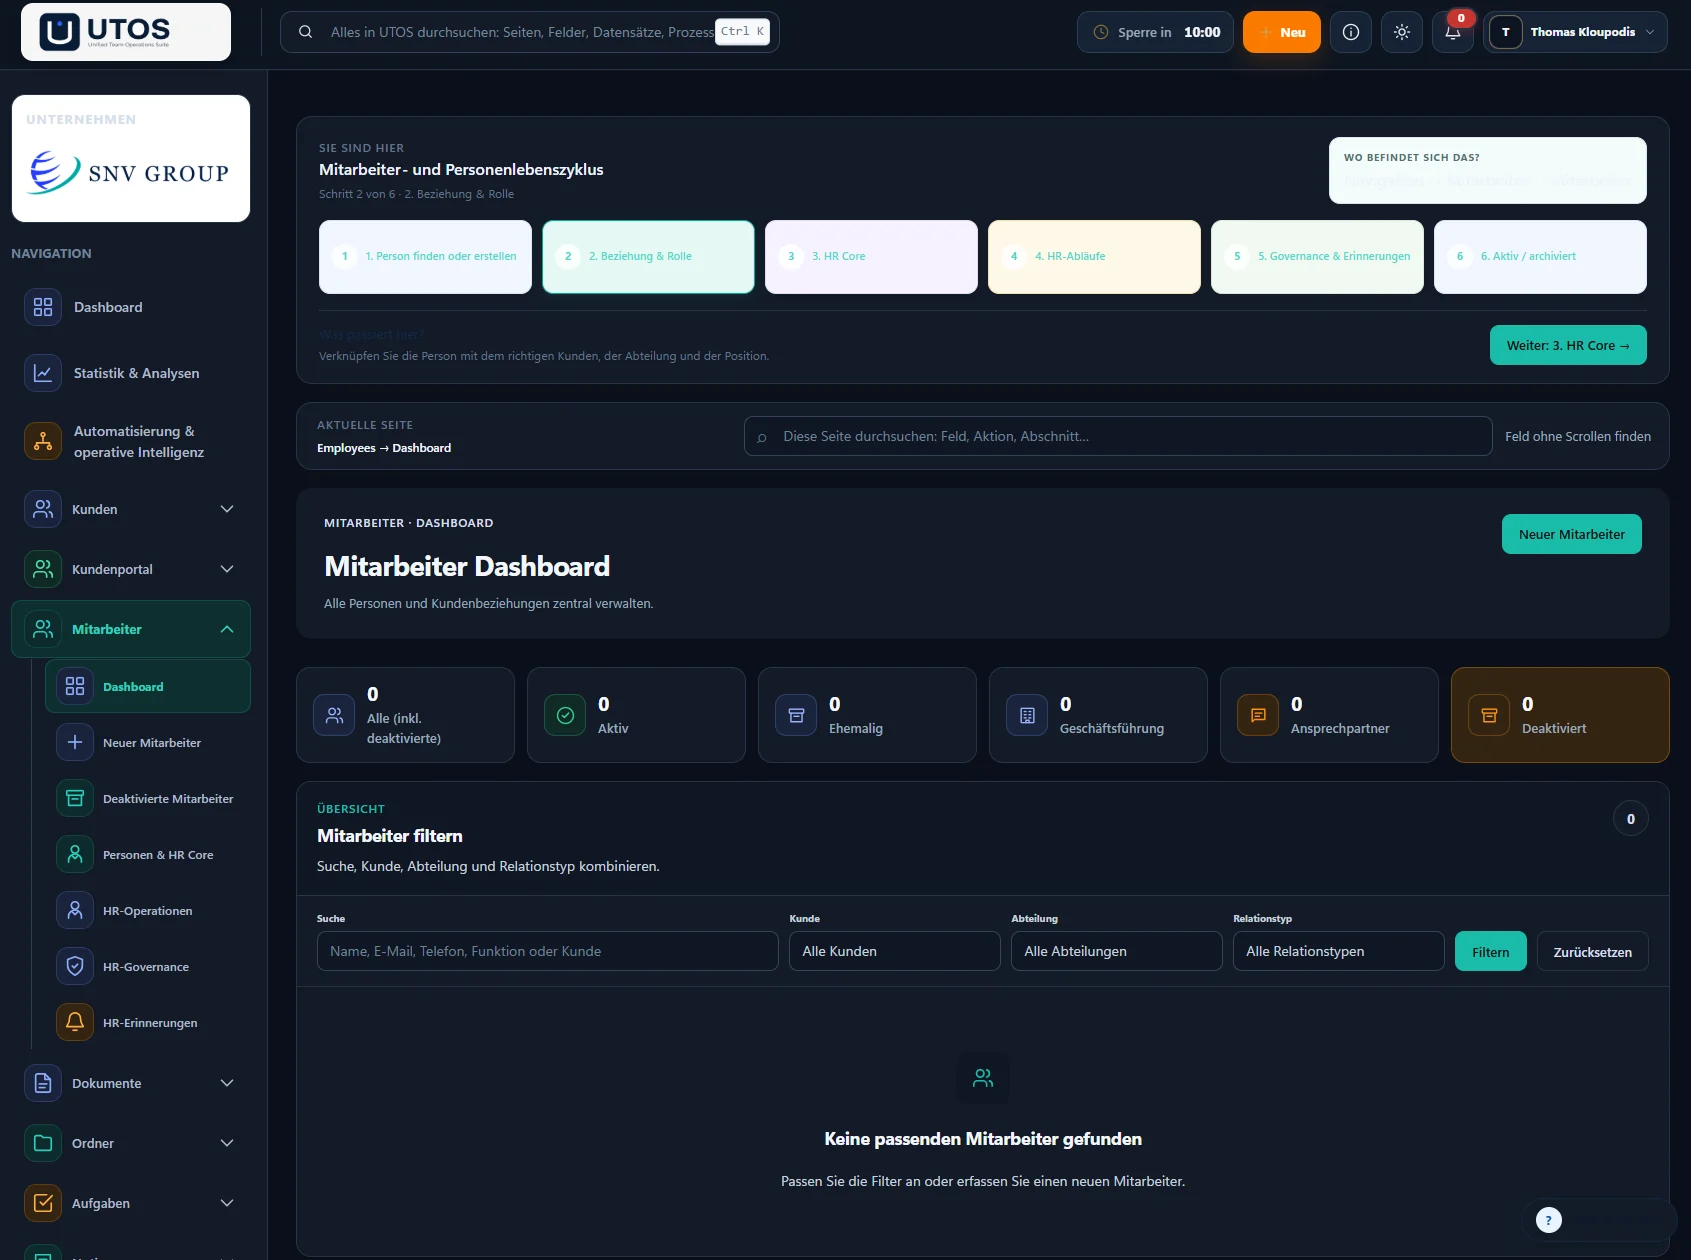Click the Ordner folder icon
This screenshot has height=1260, width=1691.
(x=43, y=1143)
